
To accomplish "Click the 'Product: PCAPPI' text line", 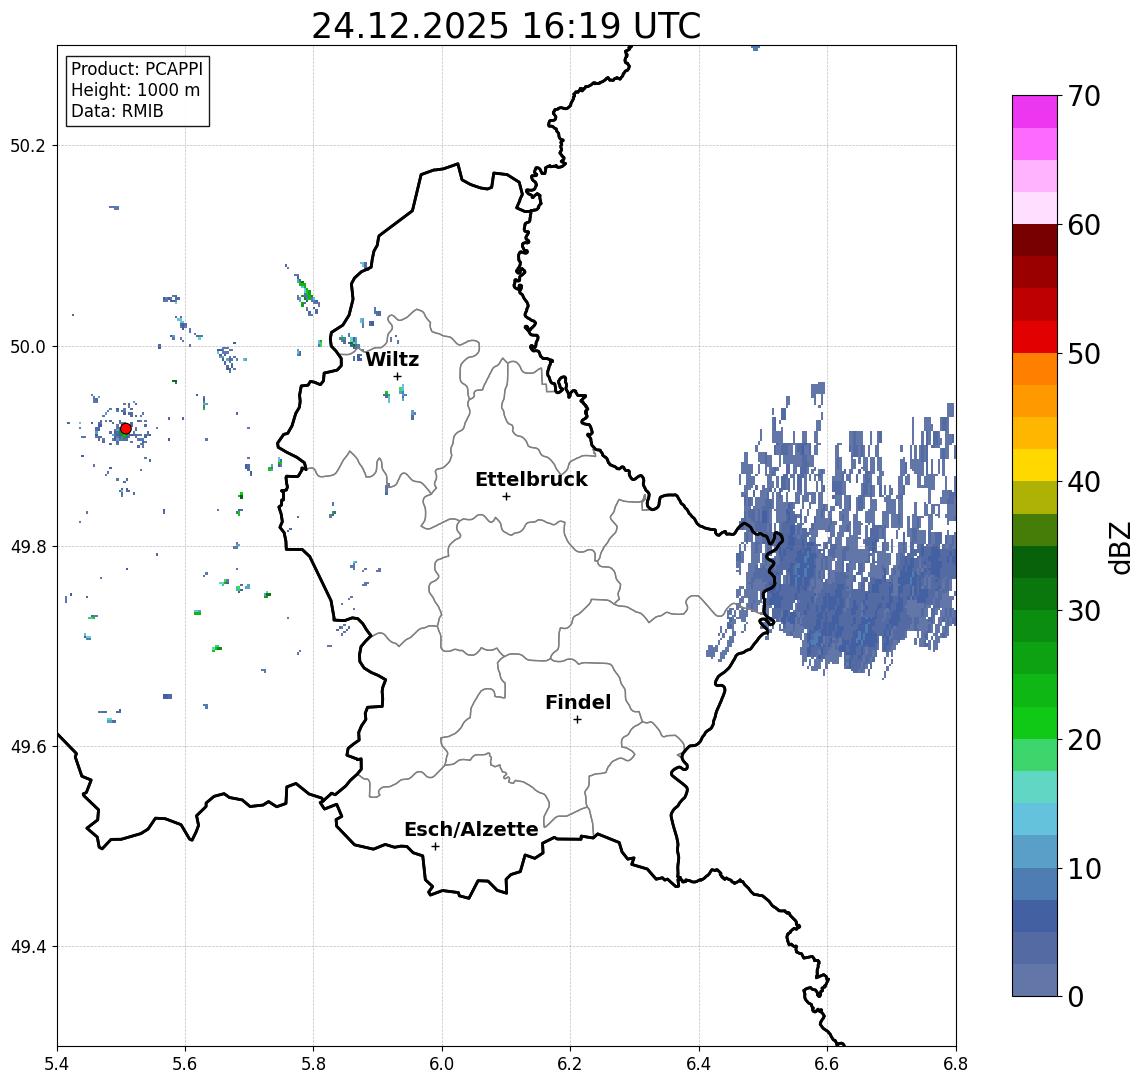I will (x=137, y=69).
